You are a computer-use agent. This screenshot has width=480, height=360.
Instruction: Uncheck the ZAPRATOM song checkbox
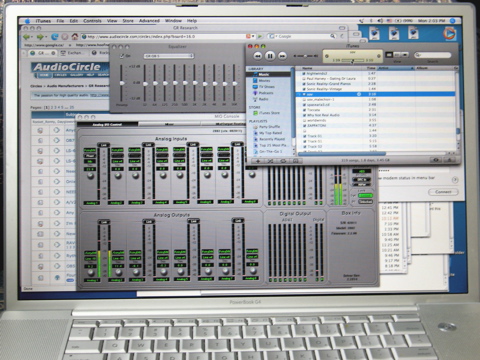click(x=304, y=126)
